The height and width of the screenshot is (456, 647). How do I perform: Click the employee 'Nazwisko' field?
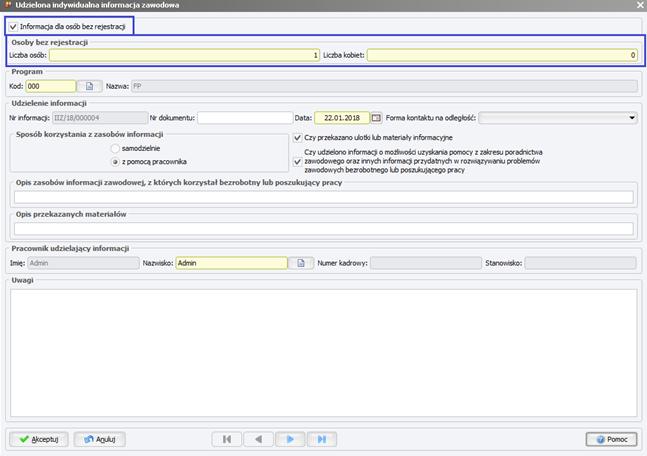pos(231,263)
